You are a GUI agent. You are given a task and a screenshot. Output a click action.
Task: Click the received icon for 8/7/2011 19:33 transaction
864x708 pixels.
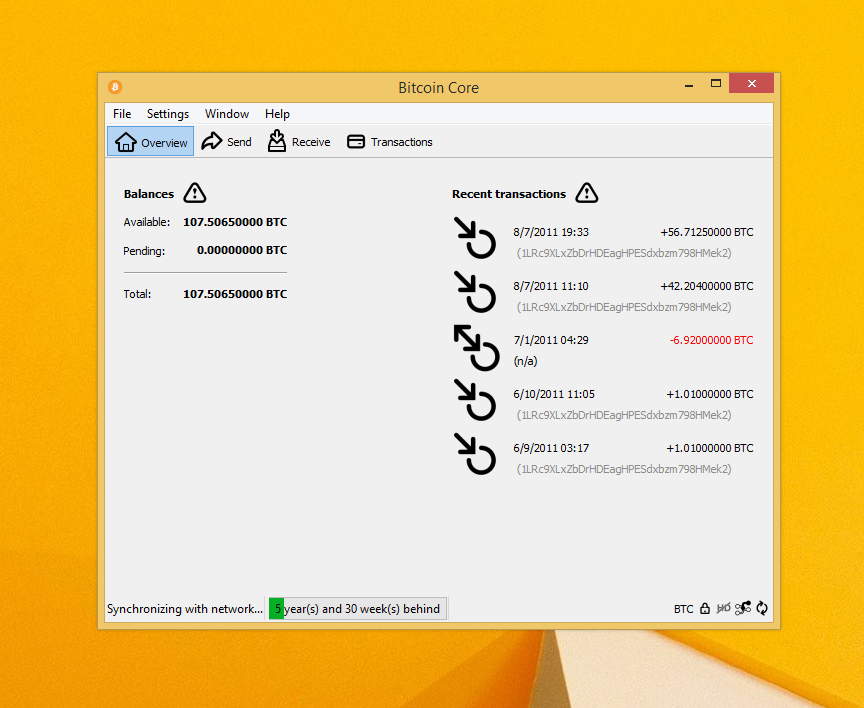pyautogui.click(x=475, y=237)
